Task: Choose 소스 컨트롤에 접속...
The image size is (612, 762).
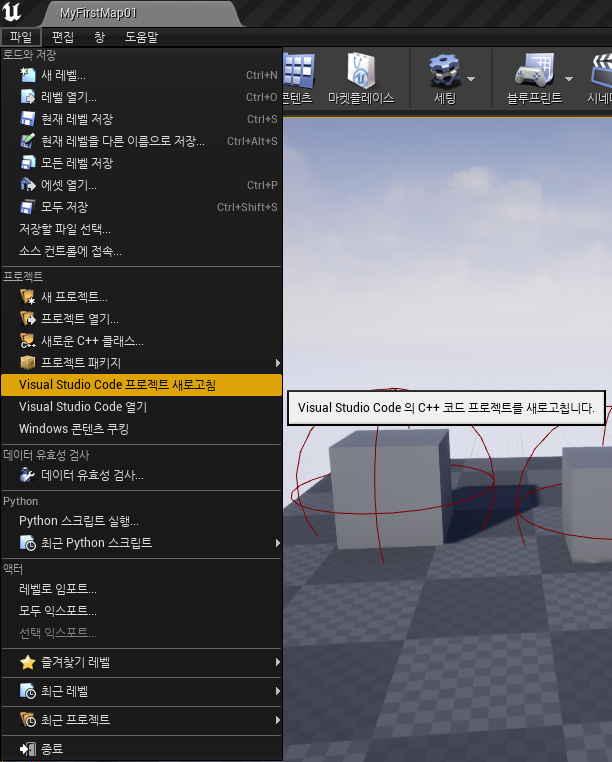Action: coord(141,251)
